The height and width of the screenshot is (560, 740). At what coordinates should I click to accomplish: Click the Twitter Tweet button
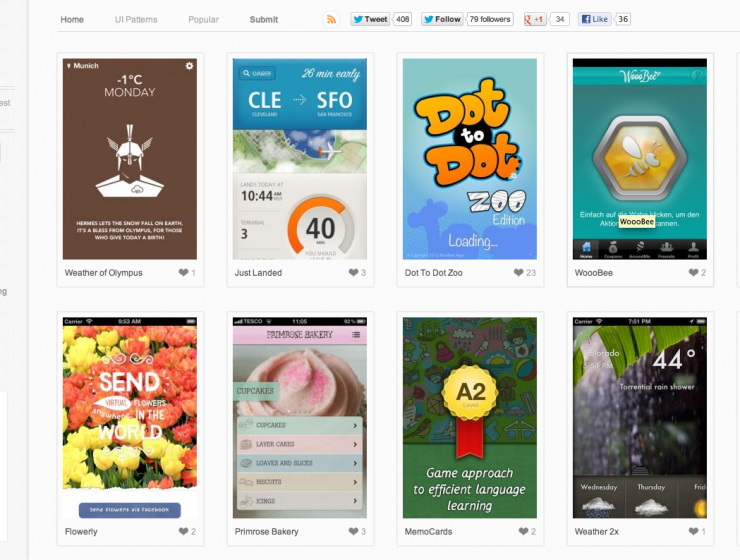(x=370, y=19)
